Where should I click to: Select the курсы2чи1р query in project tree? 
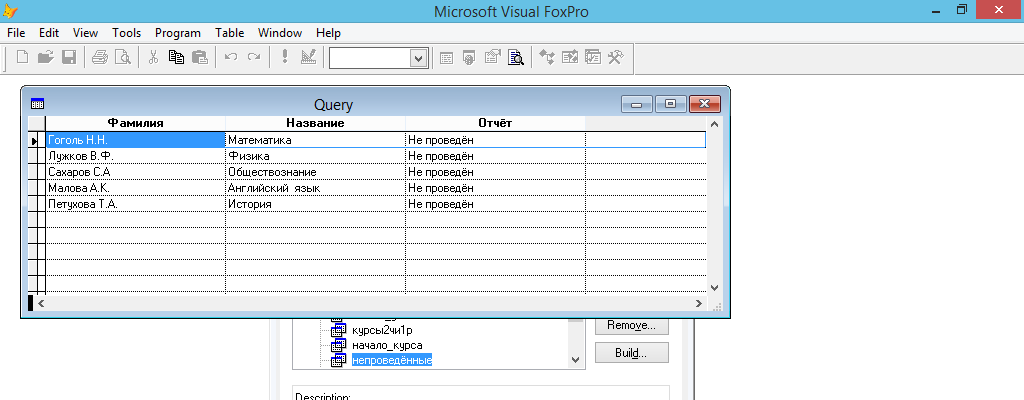coord(383,329)
